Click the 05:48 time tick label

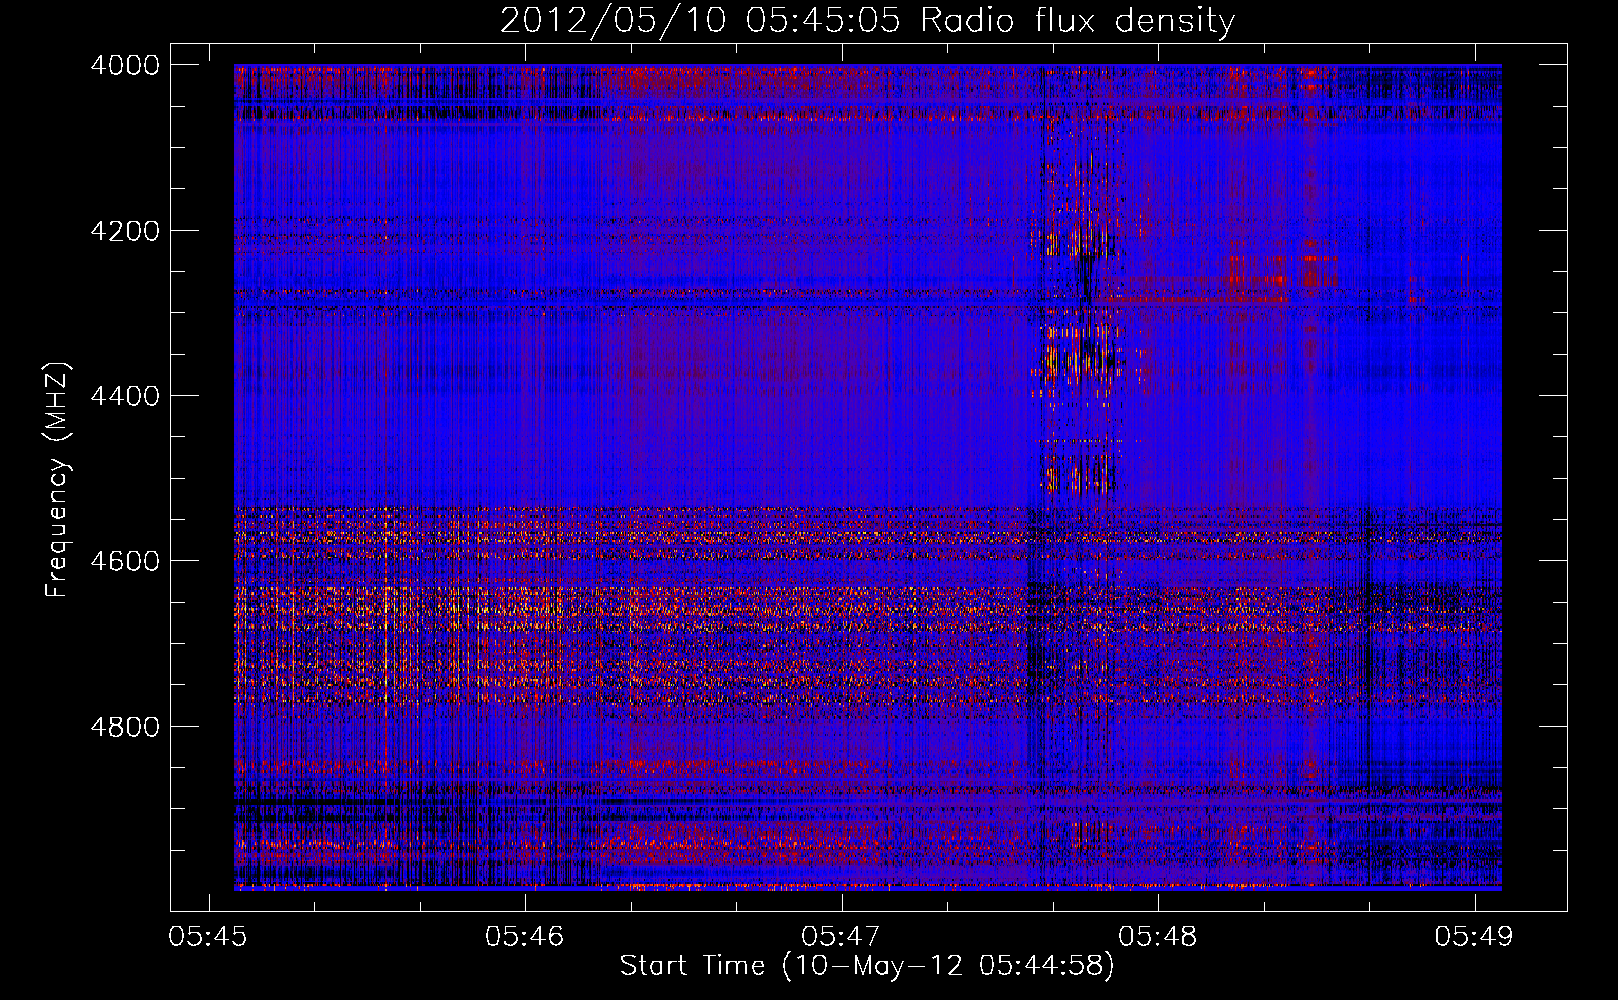(x=1157, y=936)
